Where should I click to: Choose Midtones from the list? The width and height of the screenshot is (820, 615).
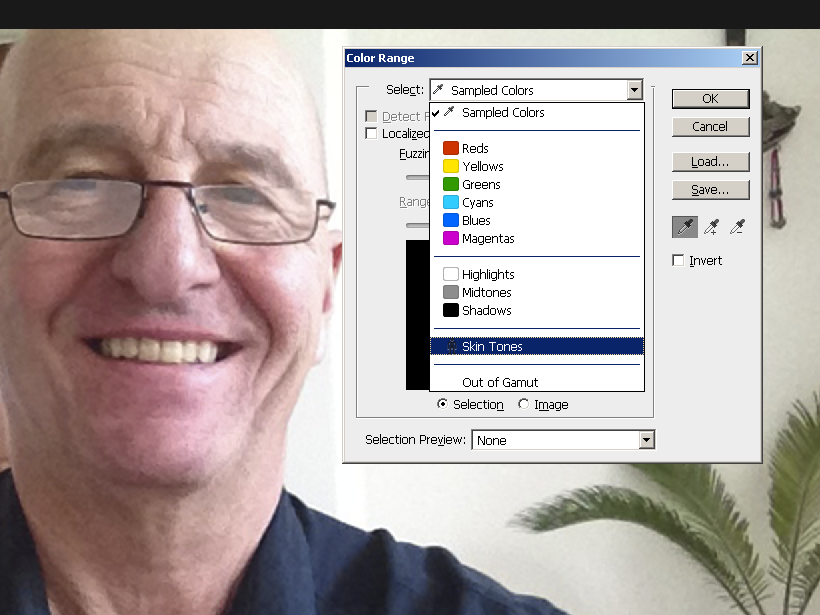pos(486,293)
